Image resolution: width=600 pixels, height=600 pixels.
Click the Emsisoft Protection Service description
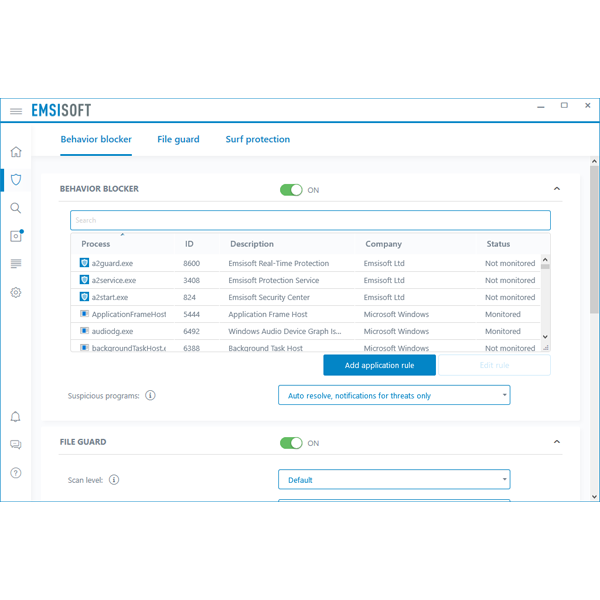pos(274,280)
